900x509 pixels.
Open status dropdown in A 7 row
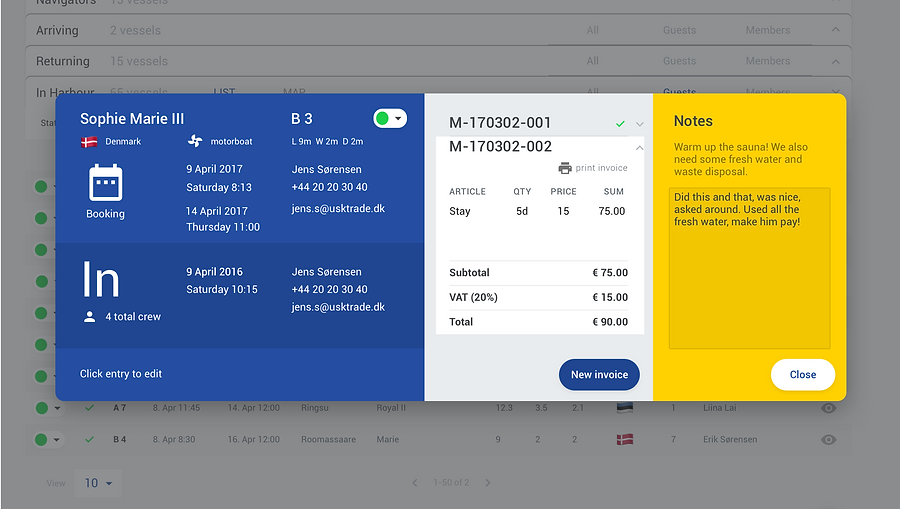click(x=57, y=408)
